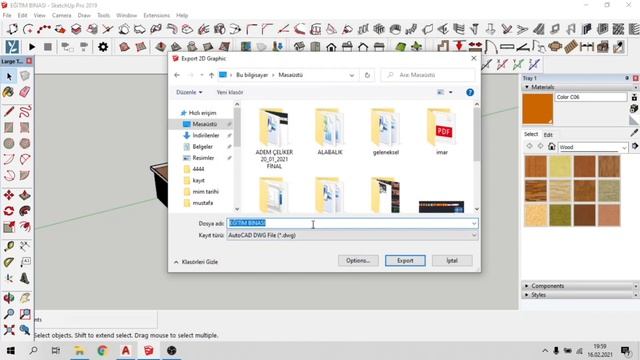Select the ALABALIK folder thumbnail
The image size is (640, 360).
click(330, 132)
